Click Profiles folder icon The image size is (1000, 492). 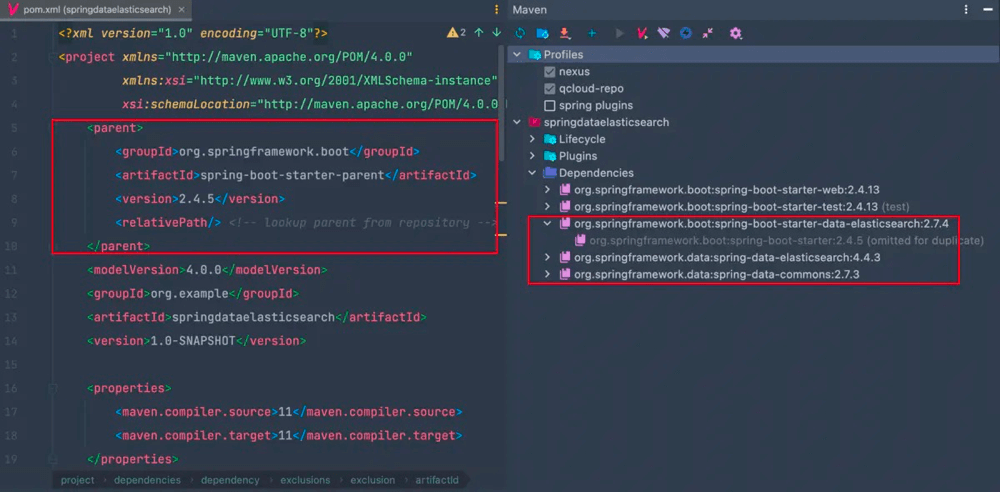(x=534, y=55)
